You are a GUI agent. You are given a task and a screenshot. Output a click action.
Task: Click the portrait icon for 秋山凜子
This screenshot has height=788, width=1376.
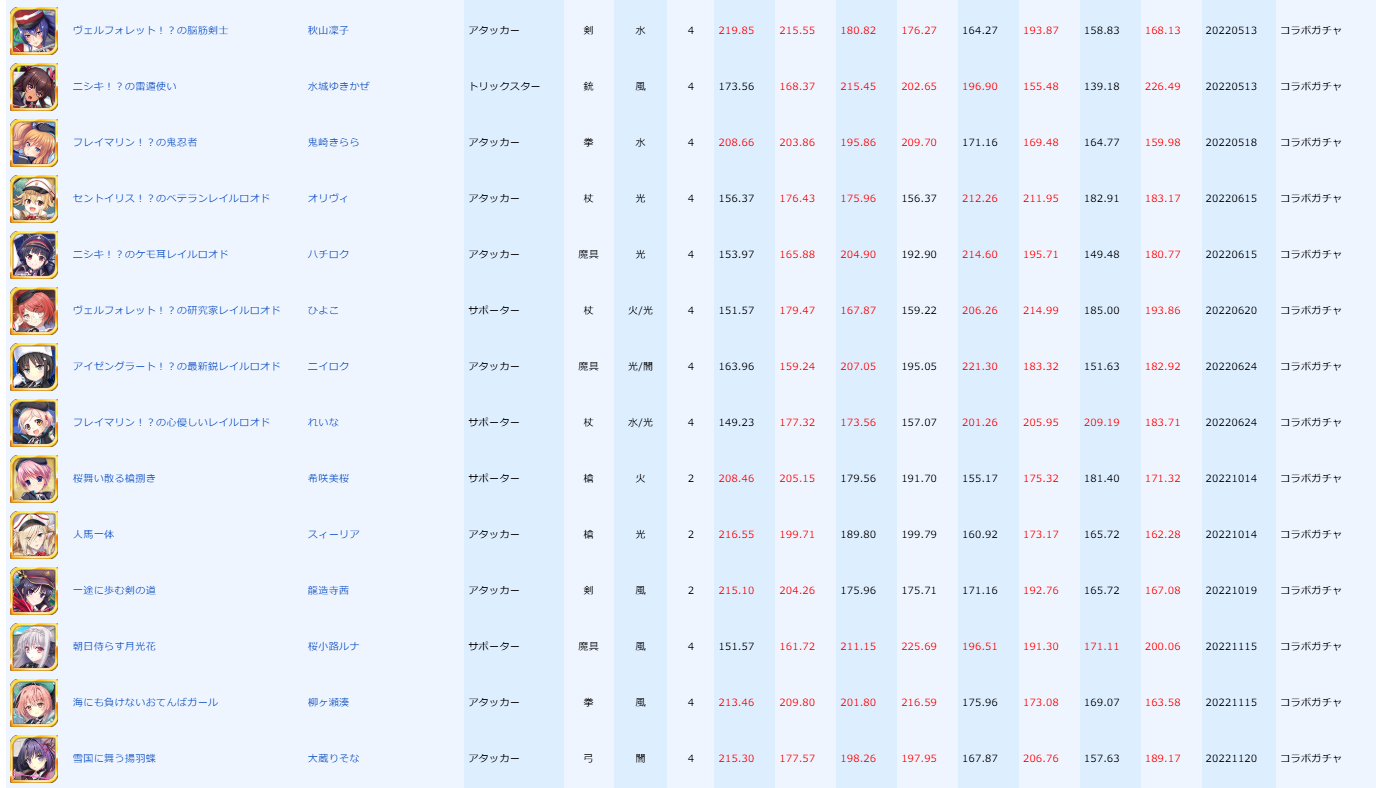click(34, 31)
